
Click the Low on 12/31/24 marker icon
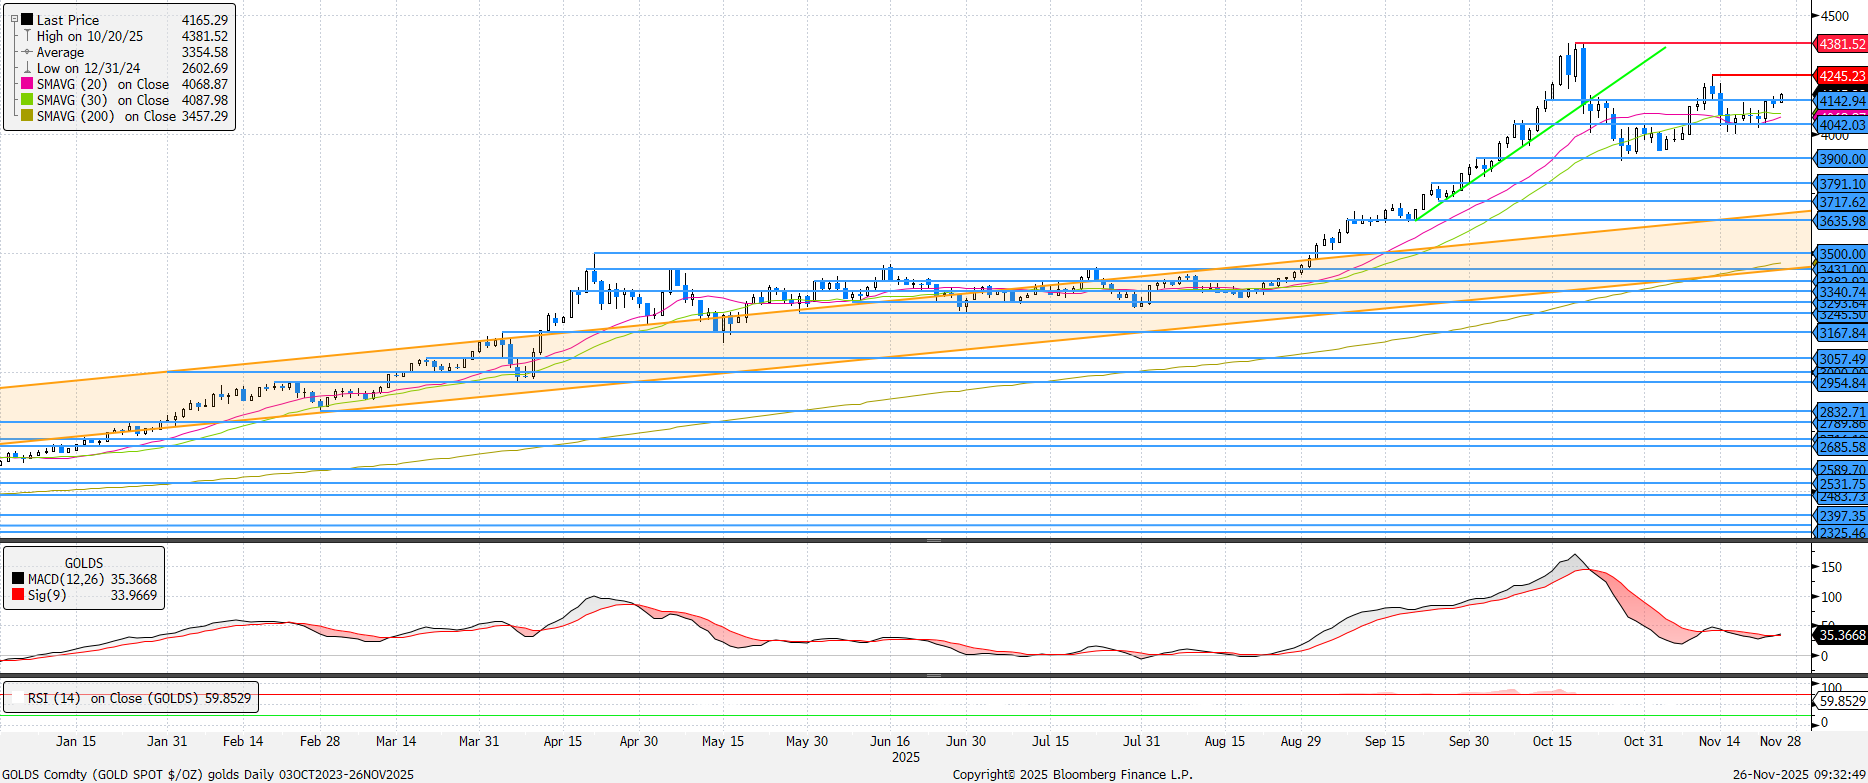pos(27,68)
